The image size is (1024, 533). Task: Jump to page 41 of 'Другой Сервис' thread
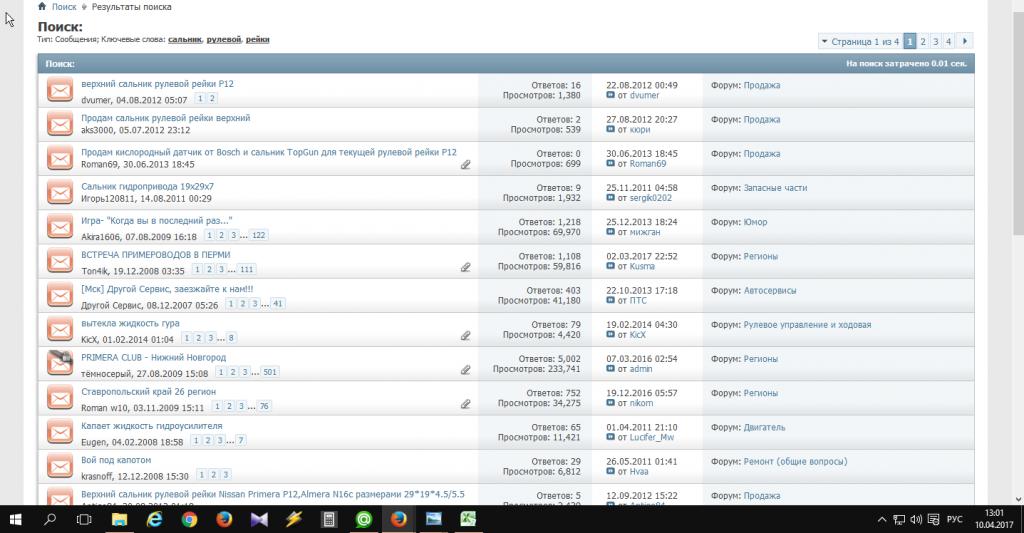(x=278, y=304)
